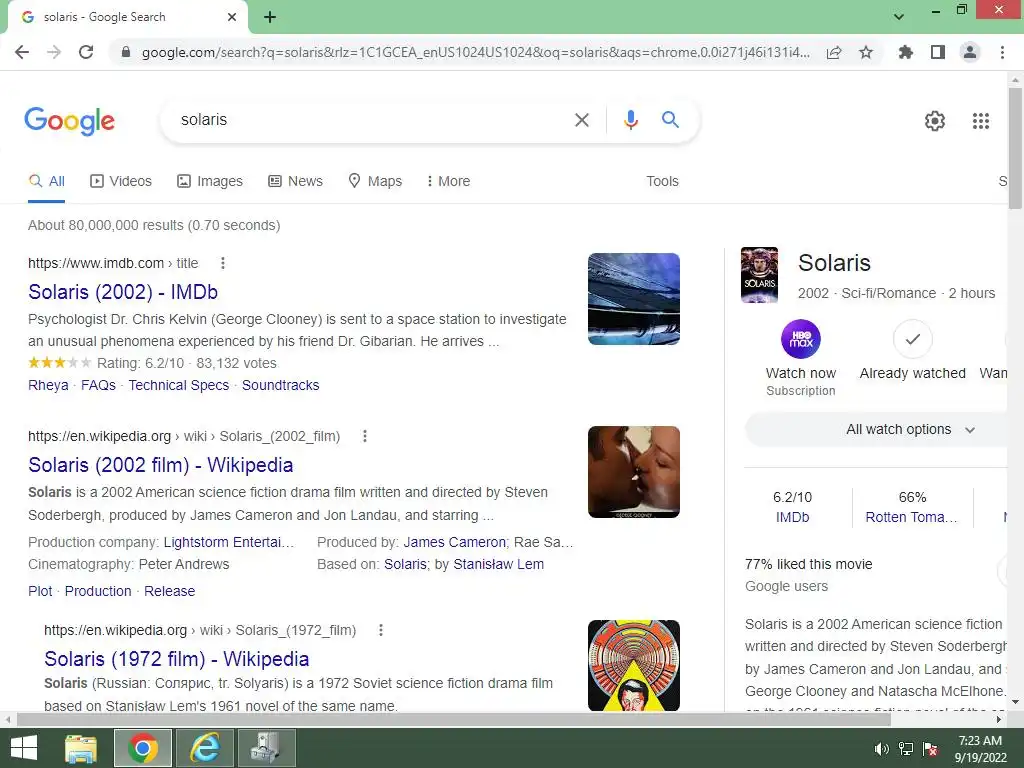
Task: Open Stanisław Lem link
Action: coord(498,564)
